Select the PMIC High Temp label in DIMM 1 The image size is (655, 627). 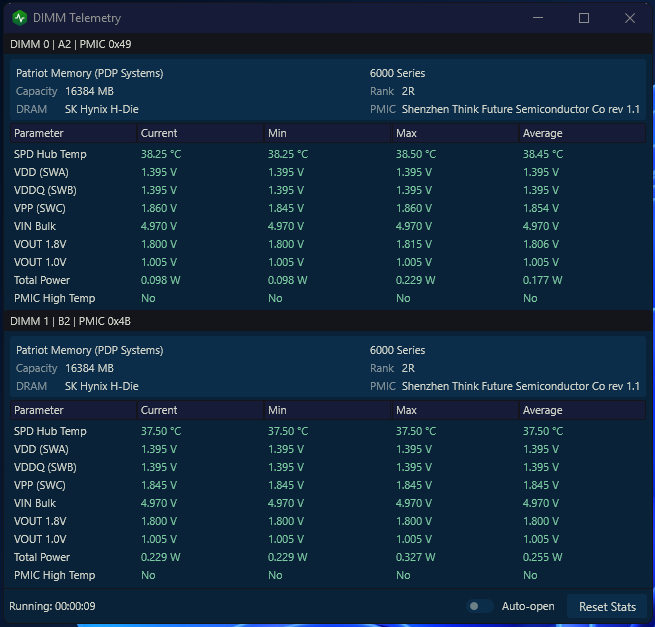pos(54,575)
